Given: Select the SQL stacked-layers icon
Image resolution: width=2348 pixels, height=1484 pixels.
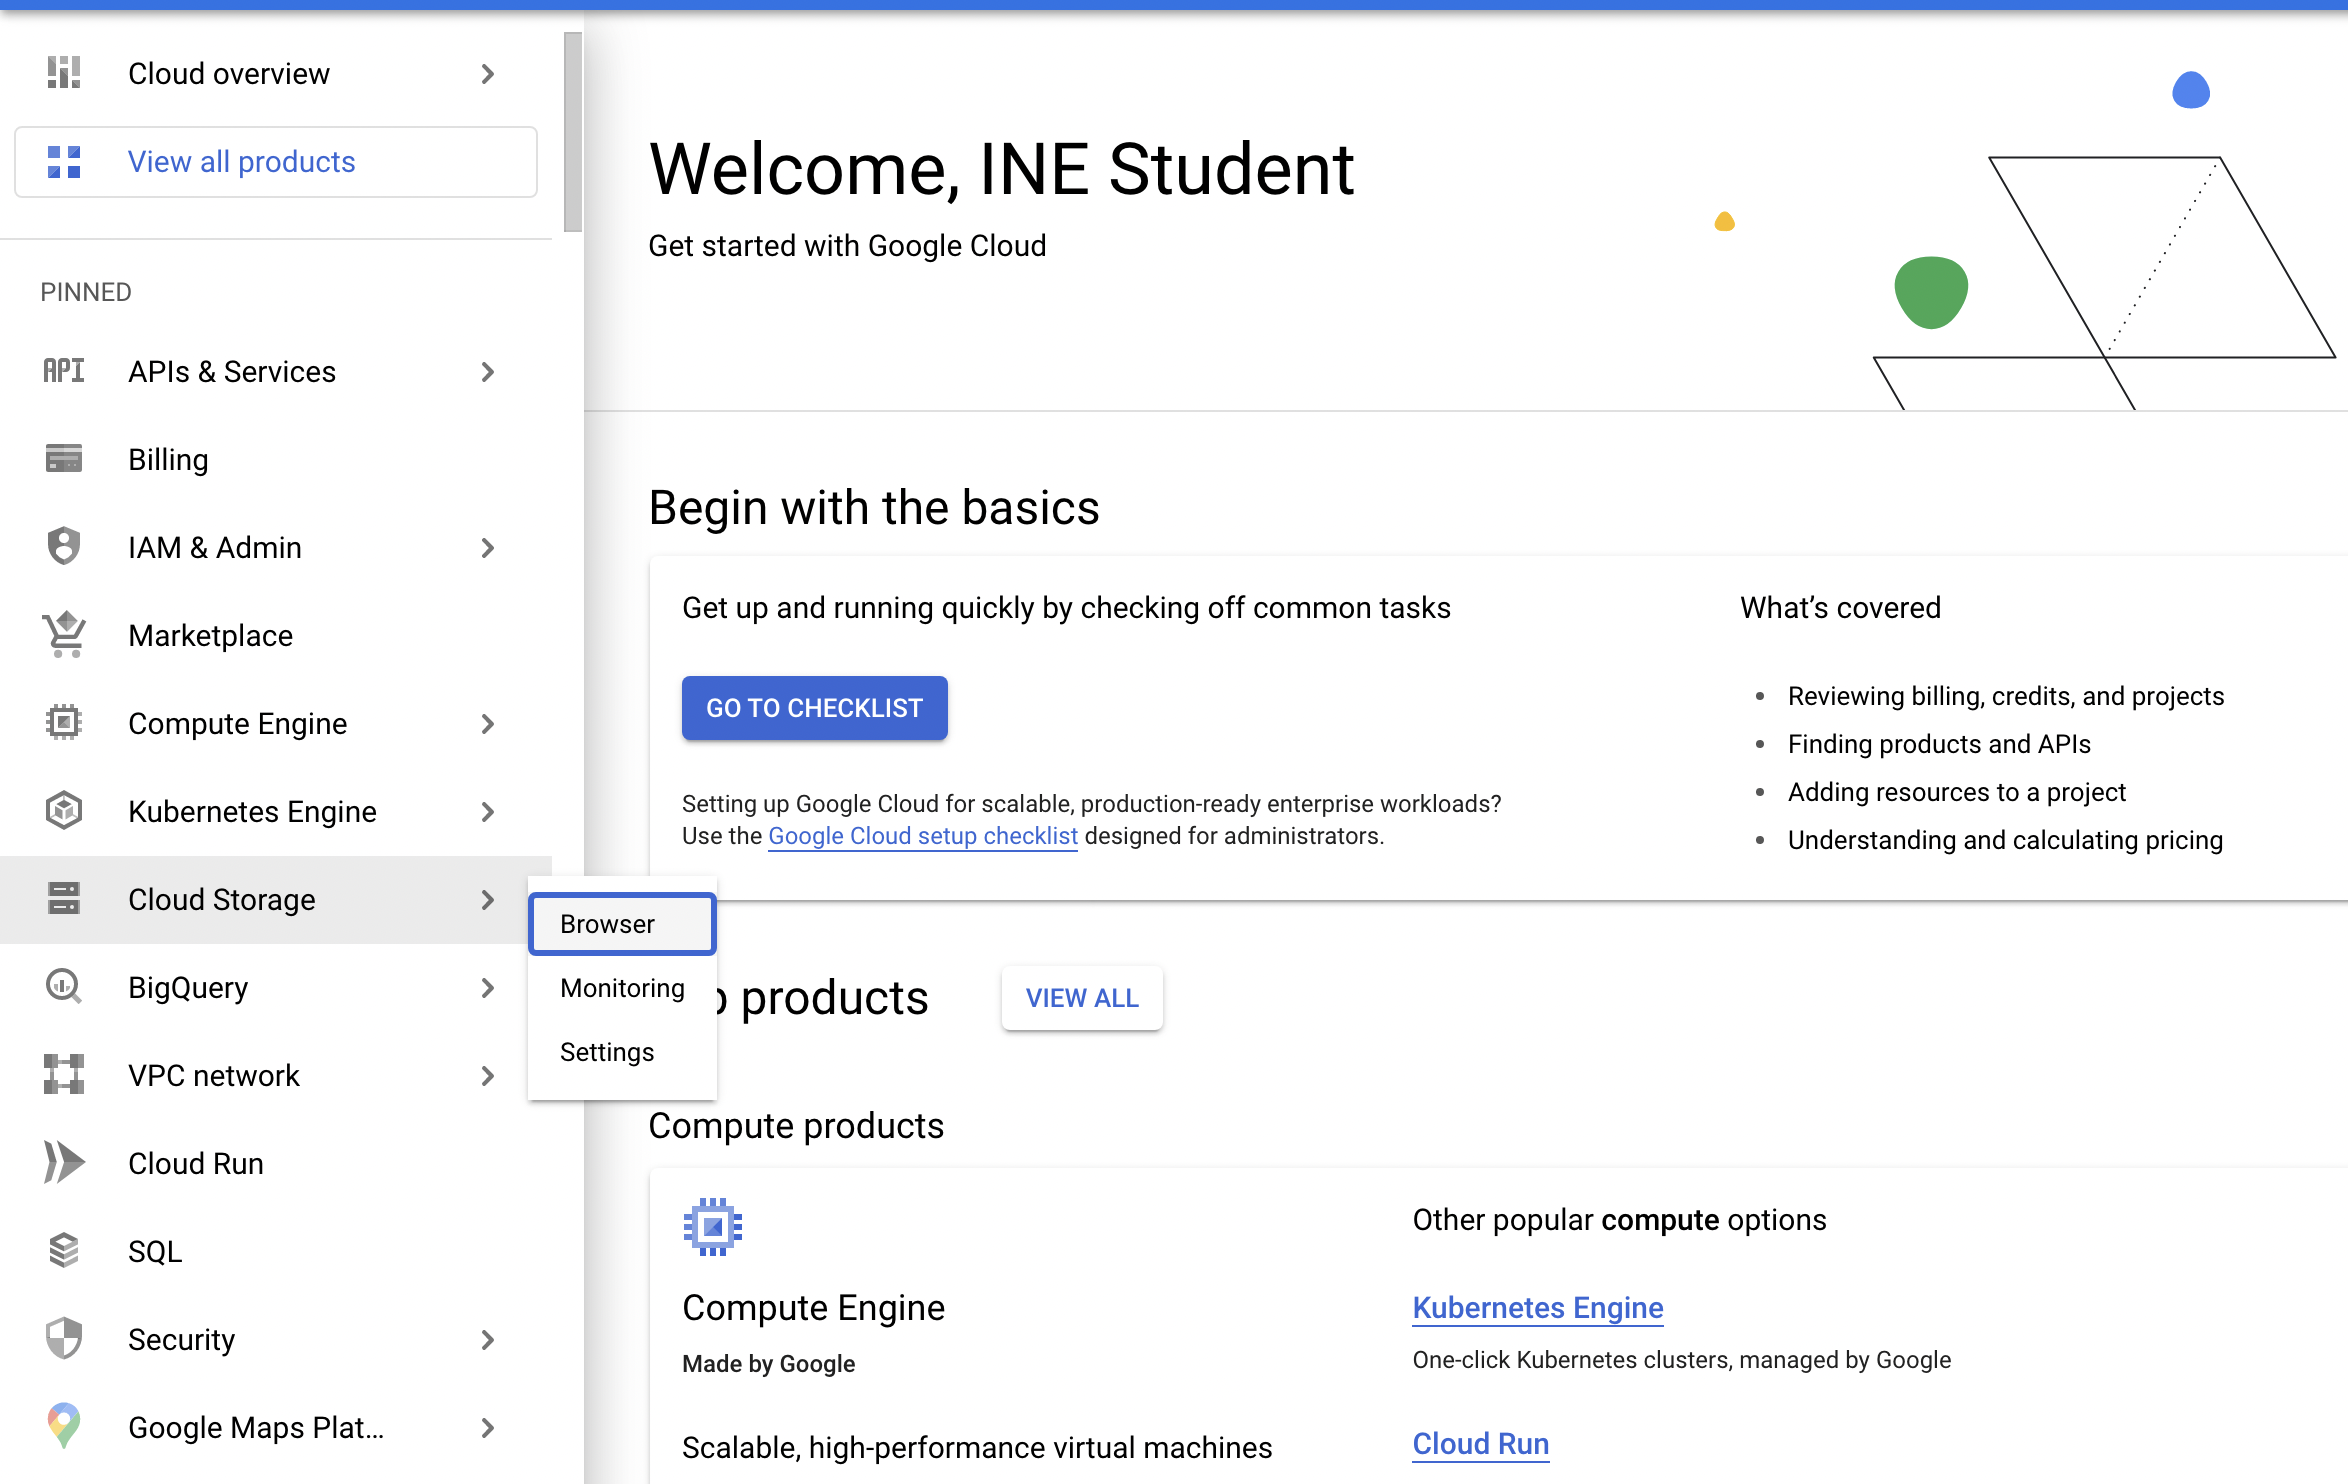Looking at the screenshot, I should pyautogui.click(x=62, y=1251).
